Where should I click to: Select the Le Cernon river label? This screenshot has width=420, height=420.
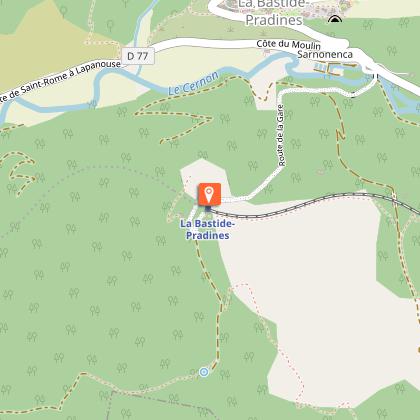click(194, 83)
